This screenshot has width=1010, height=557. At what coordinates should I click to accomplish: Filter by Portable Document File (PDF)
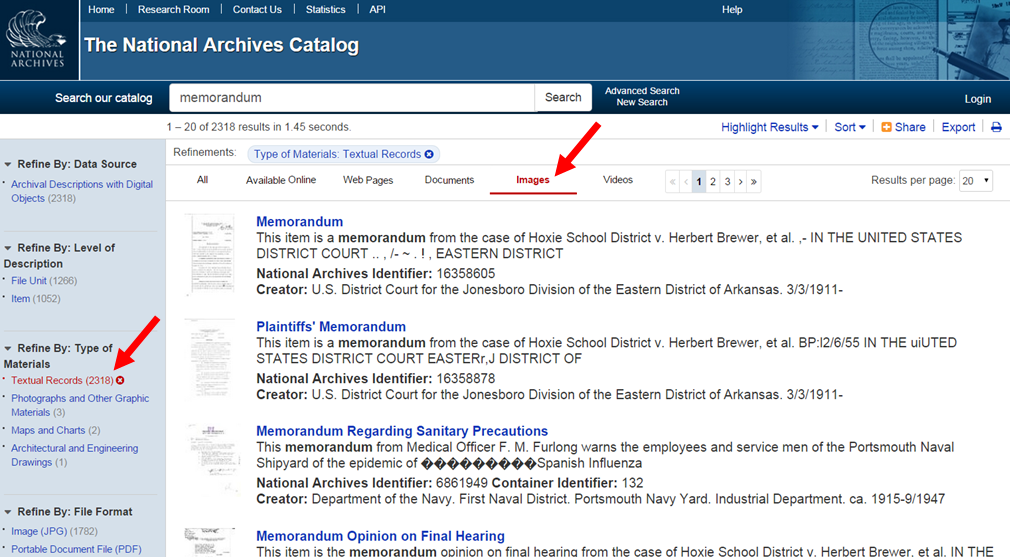tap(76, 549)
